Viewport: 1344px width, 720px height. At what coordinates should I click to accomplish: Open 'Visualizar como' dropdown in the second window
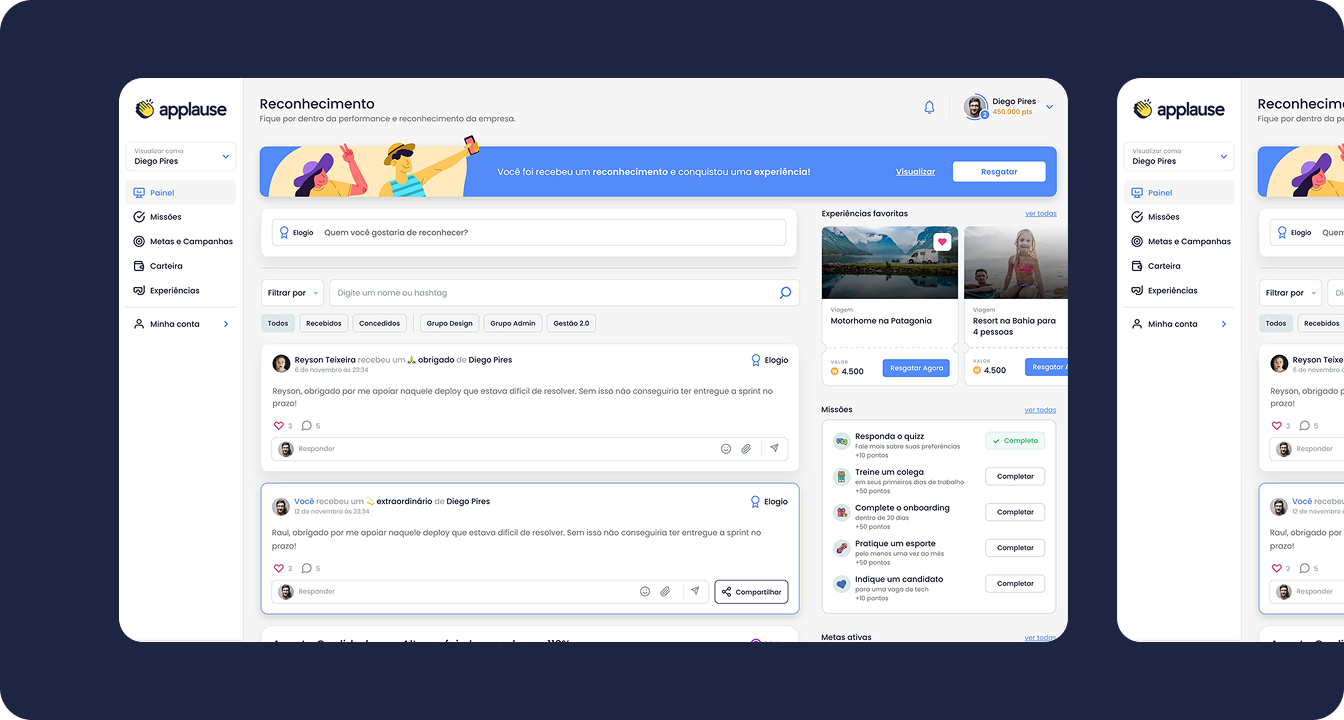click(x=1179, y=156)
